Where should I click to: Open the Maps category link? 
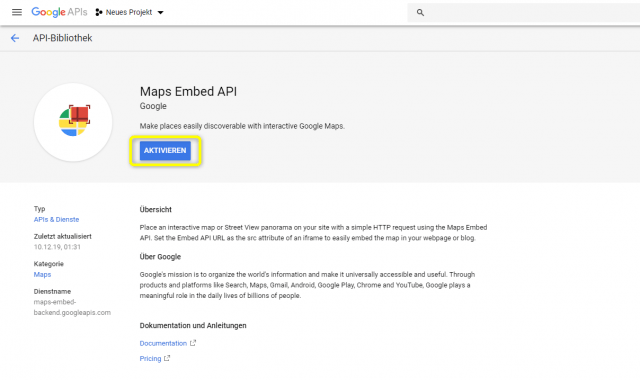click(x=42, y=275)
